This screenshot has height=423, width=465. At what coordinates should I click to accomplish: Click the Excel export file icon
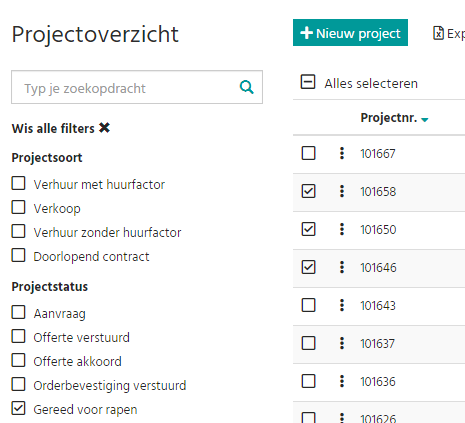point(438,33)
